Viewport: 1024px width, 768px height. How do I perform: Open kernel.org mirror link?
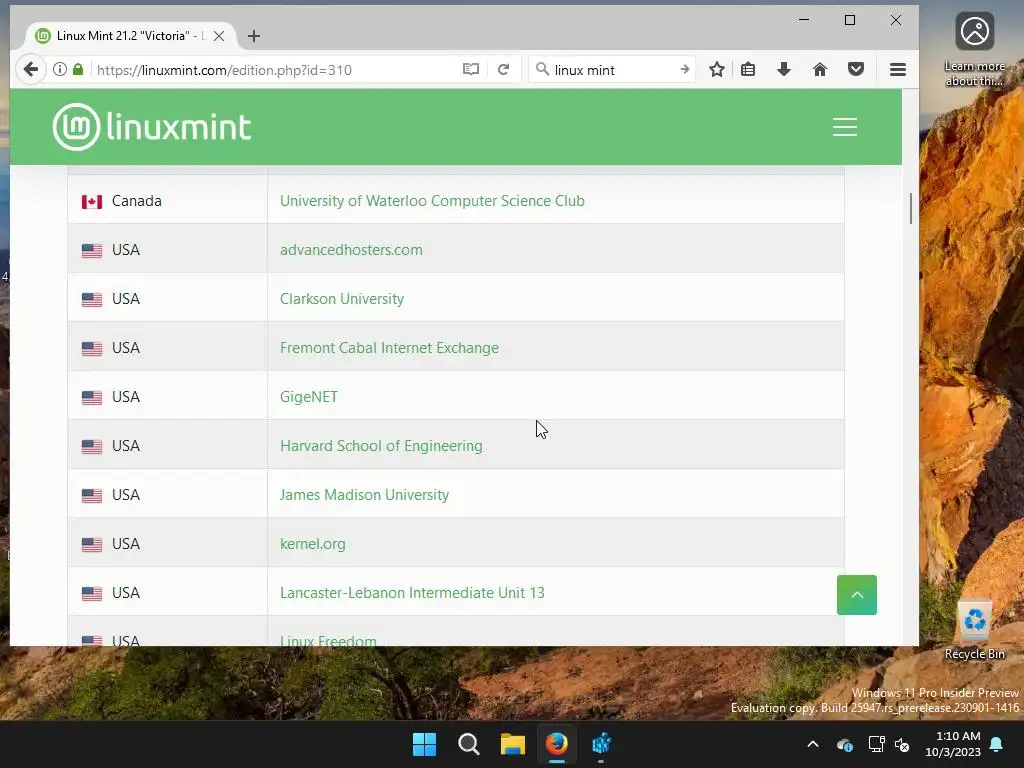(x=312, y=543)
